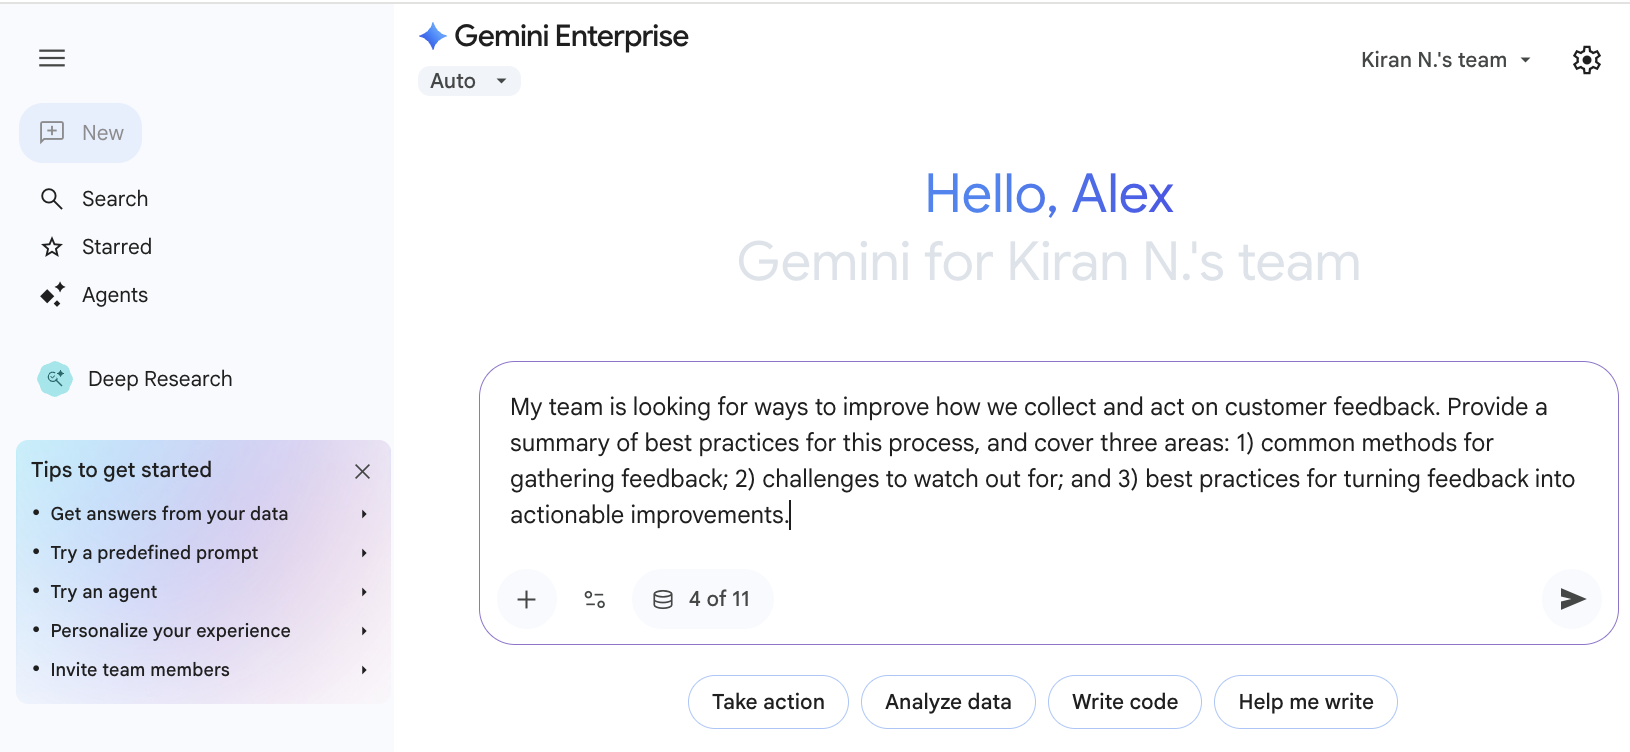Click the send prompt arrow
Viewport: 1630px width, 752px height.
(1572, 598)
